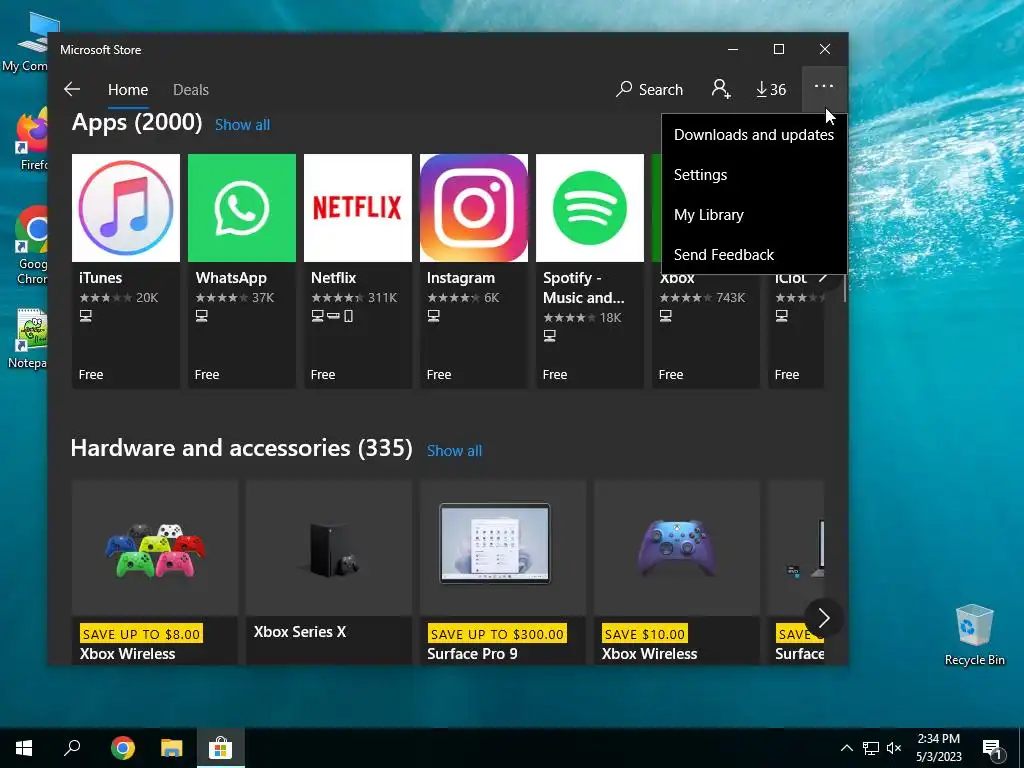
Task: Click Microsoft Store taskbar icon
Action: click(221, 748)
